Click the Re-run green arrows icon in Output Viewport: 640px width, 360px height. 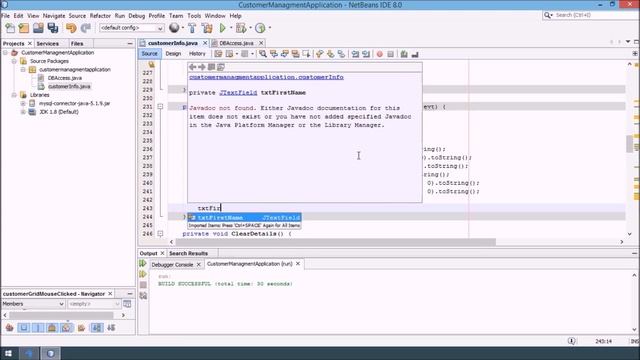pos(143,264)
